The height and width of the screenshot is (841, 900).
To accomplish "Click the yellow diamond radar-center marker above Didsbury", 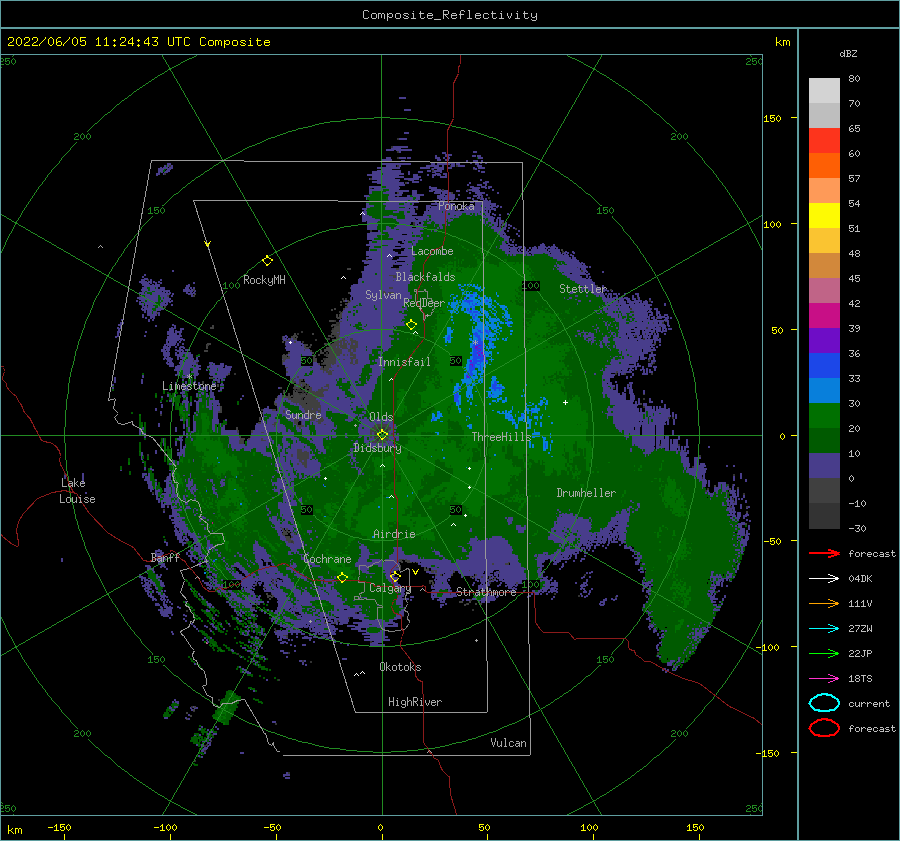I will pyautogui.click(x=382, y=435).
